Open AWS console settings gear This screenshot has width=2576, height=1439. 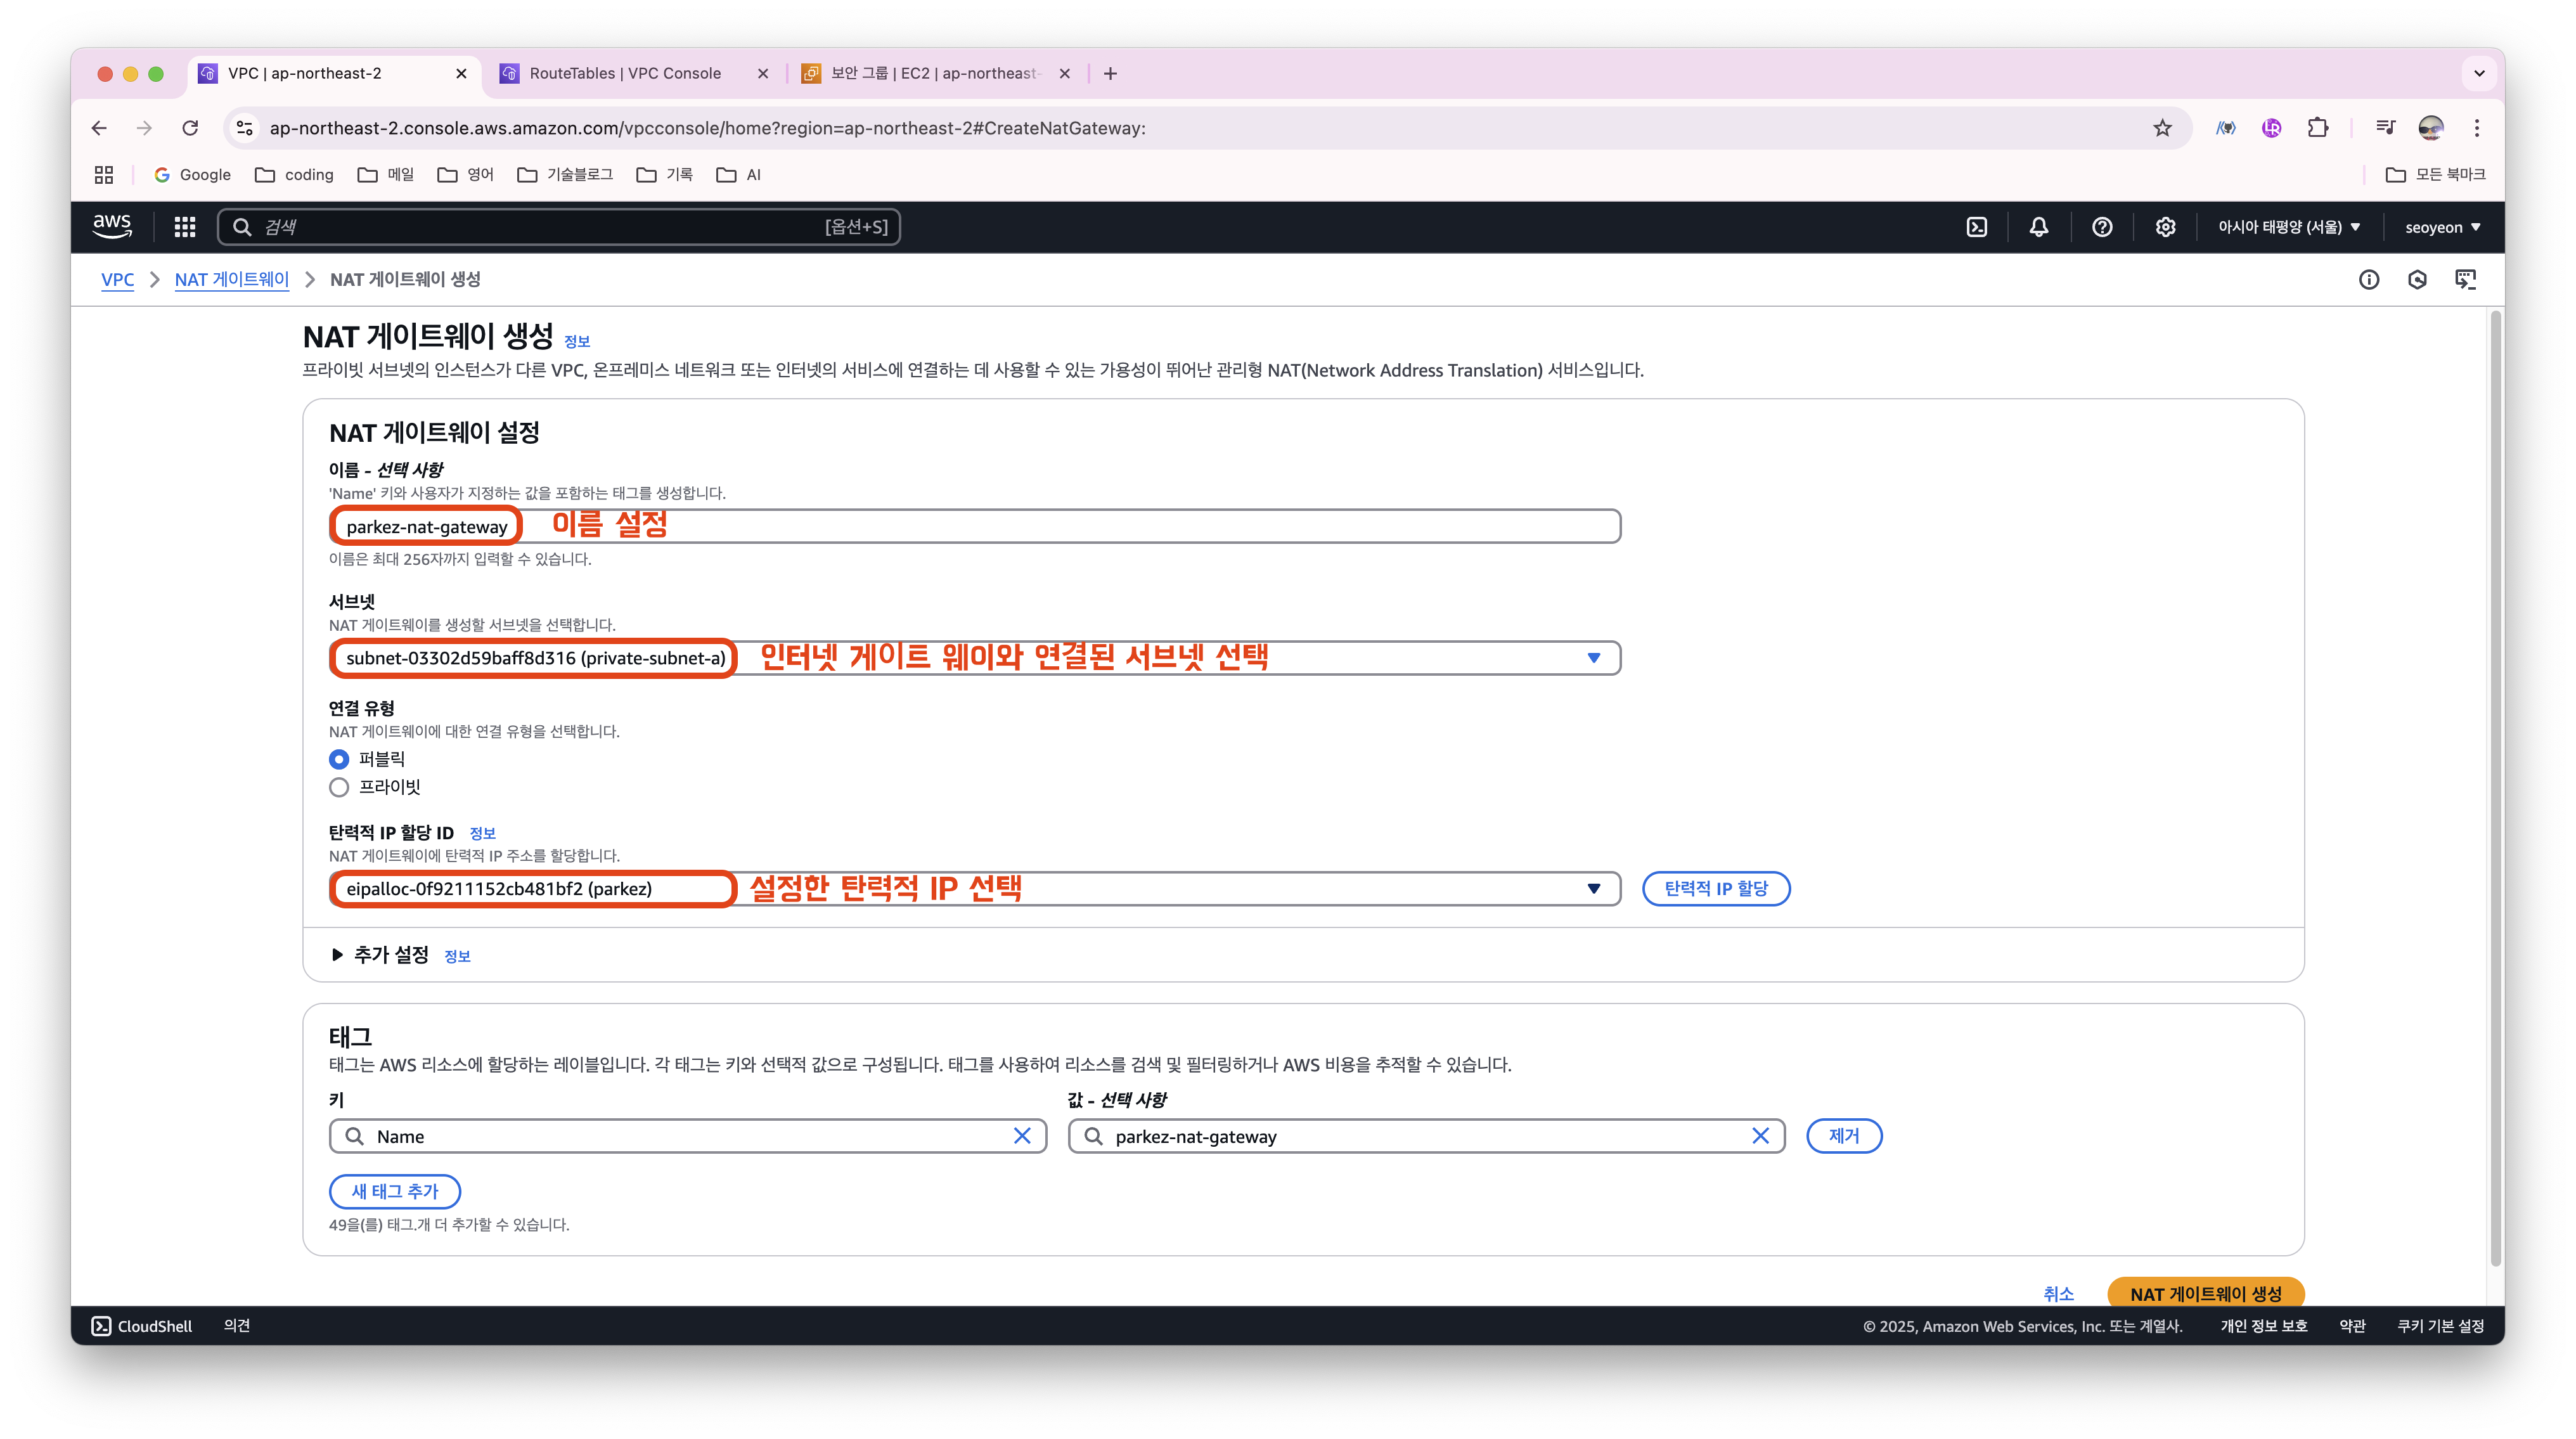pos(2165,227)
